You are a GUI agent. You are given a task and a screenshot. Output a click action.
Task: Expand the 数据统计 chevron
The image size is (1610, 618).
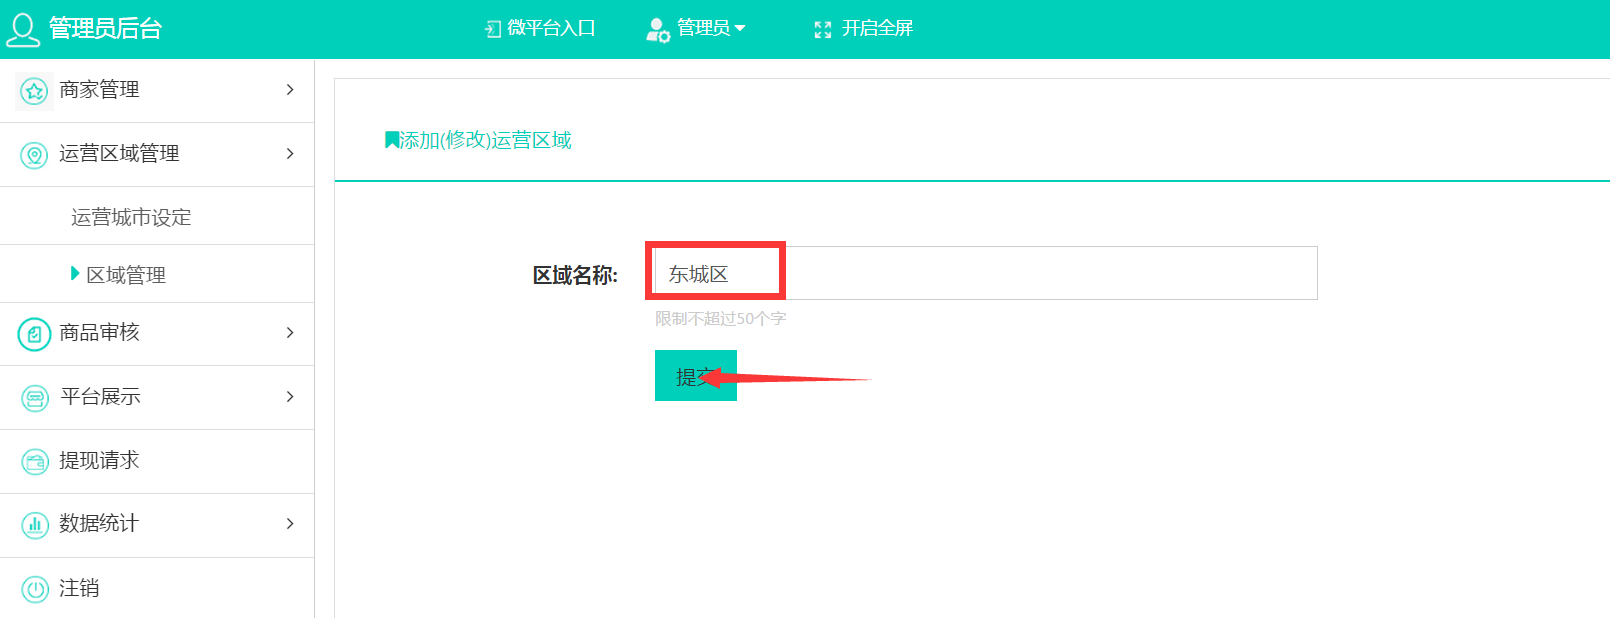[x=290, y=524]
